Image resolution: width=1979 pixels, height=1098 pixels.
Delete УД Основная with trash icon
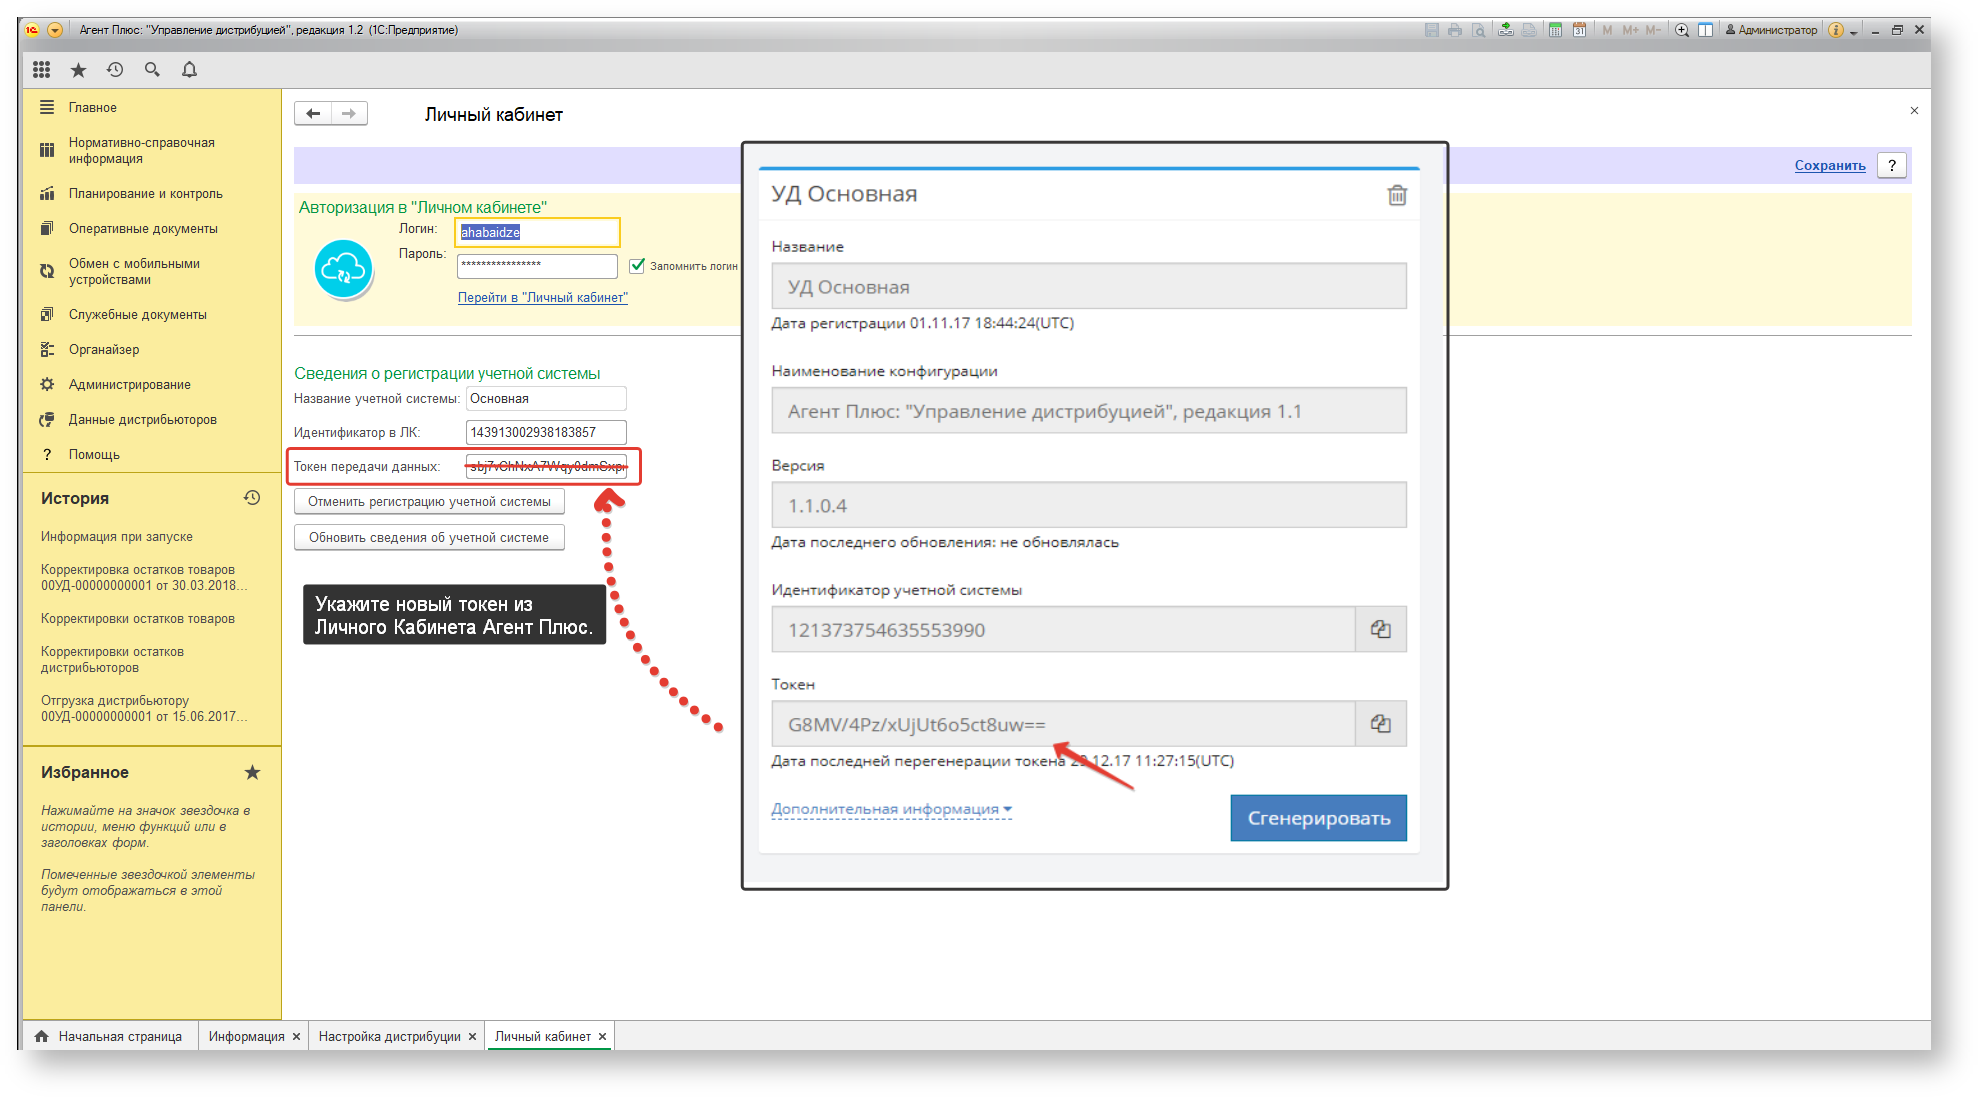1397,195
